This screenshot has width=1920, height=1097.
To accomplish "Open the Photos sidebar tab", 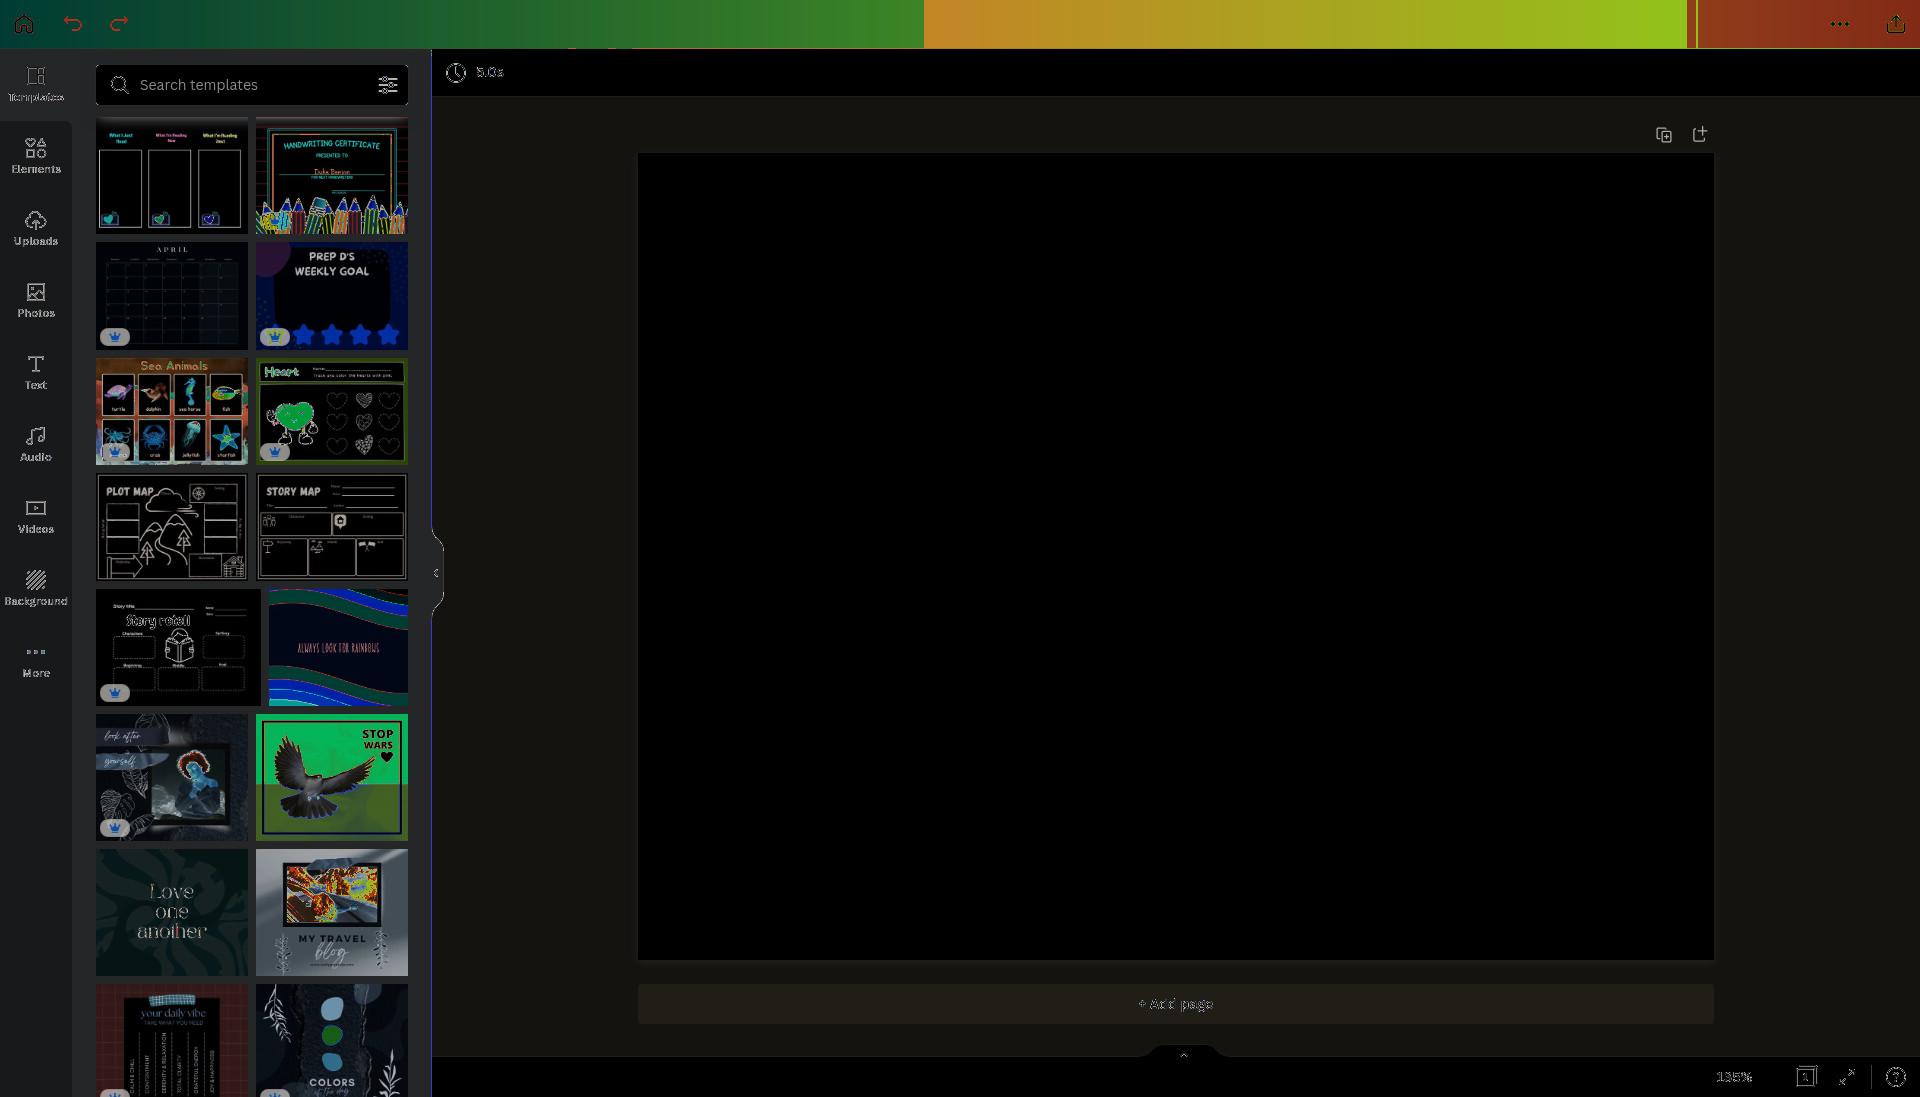I will click(x=36, y=301).
